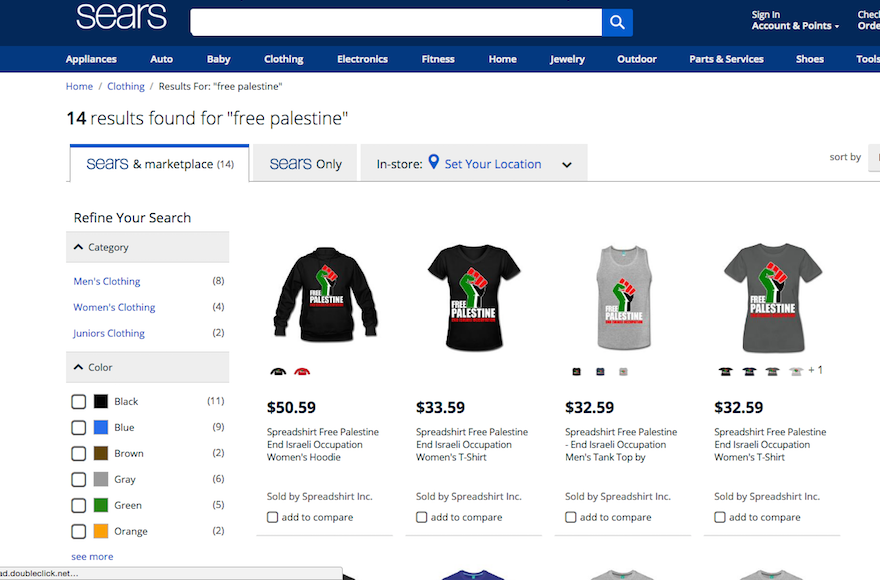
Task: Click the location pin icon beside Set Your Location
Action: 433,162
